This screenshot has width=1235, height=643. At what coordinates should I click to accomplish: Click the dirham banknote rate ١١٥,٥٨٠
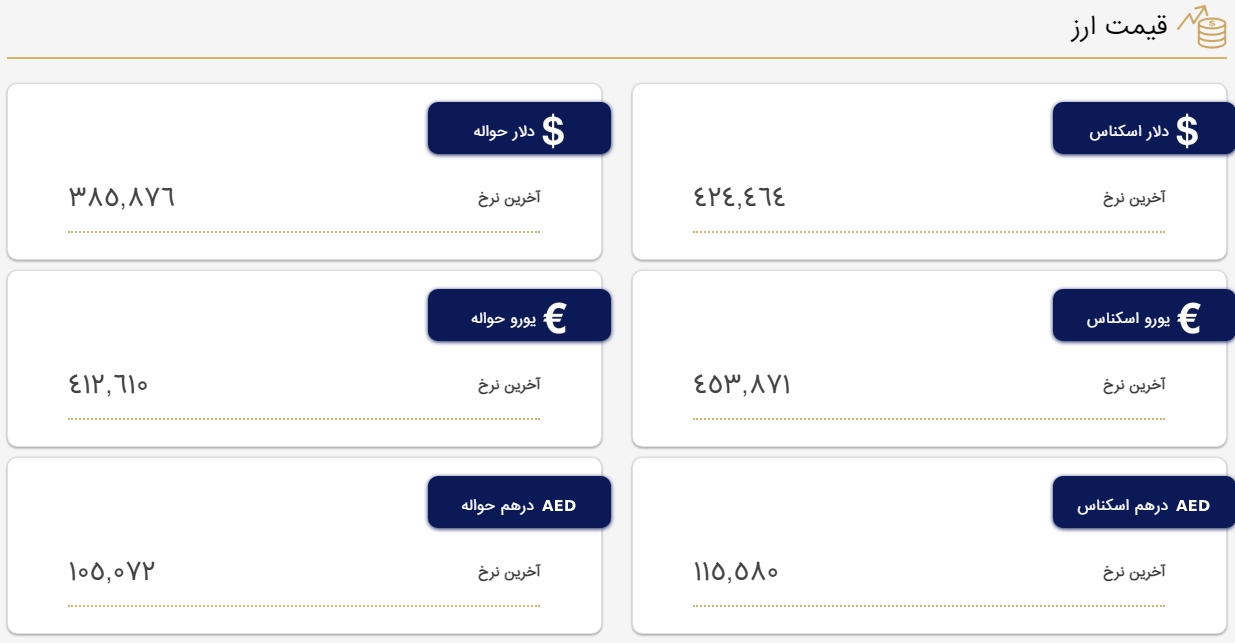736,572
